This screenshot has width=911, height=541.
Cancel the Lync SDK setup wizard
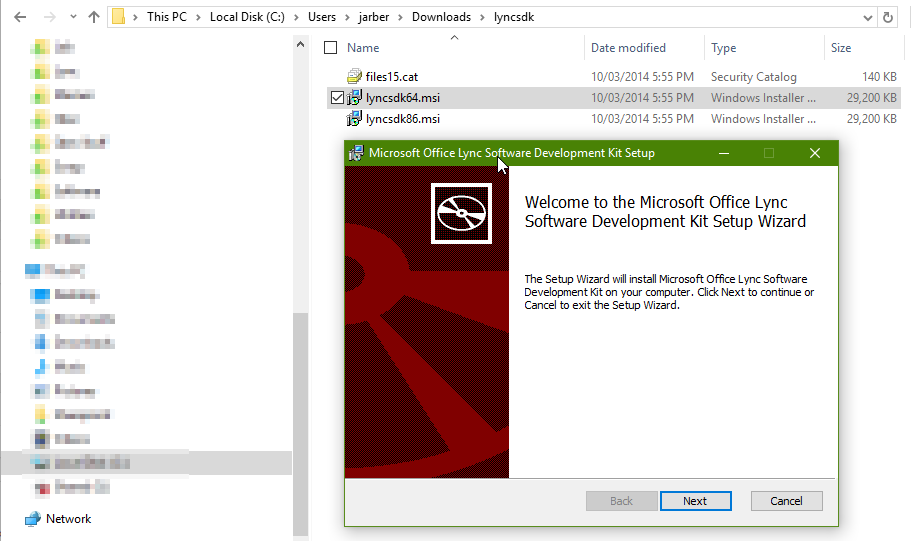pyautogui.click(x=786, y=501)
